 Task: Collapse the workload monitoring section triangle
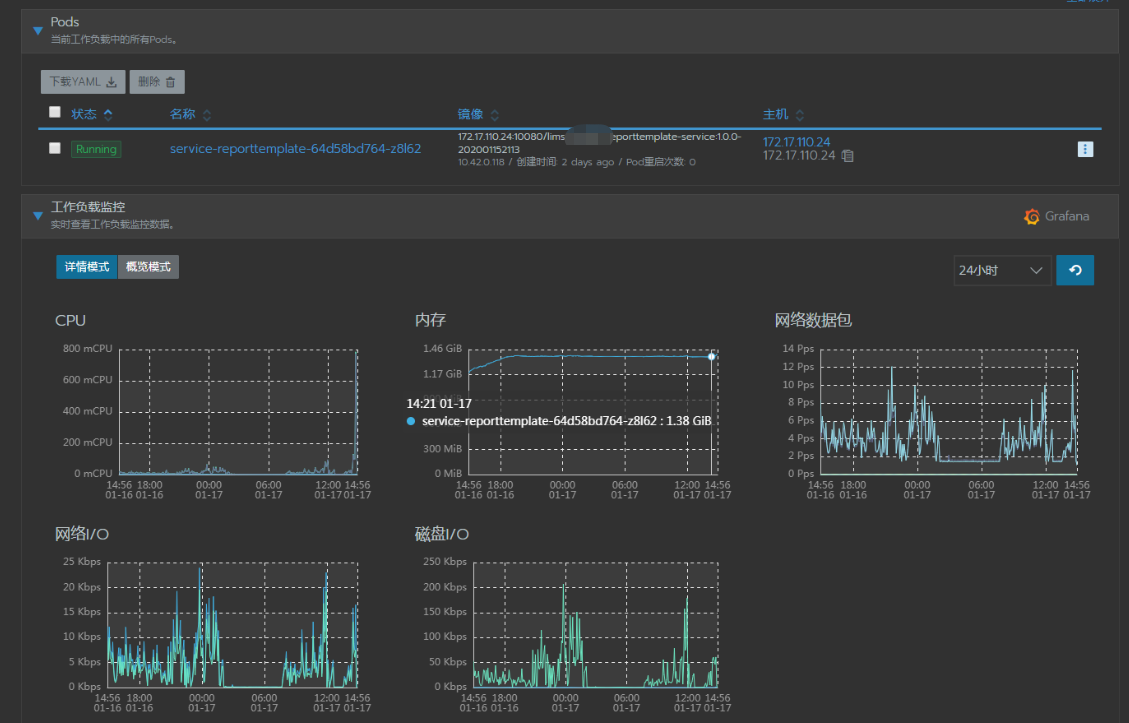point(37,215)
